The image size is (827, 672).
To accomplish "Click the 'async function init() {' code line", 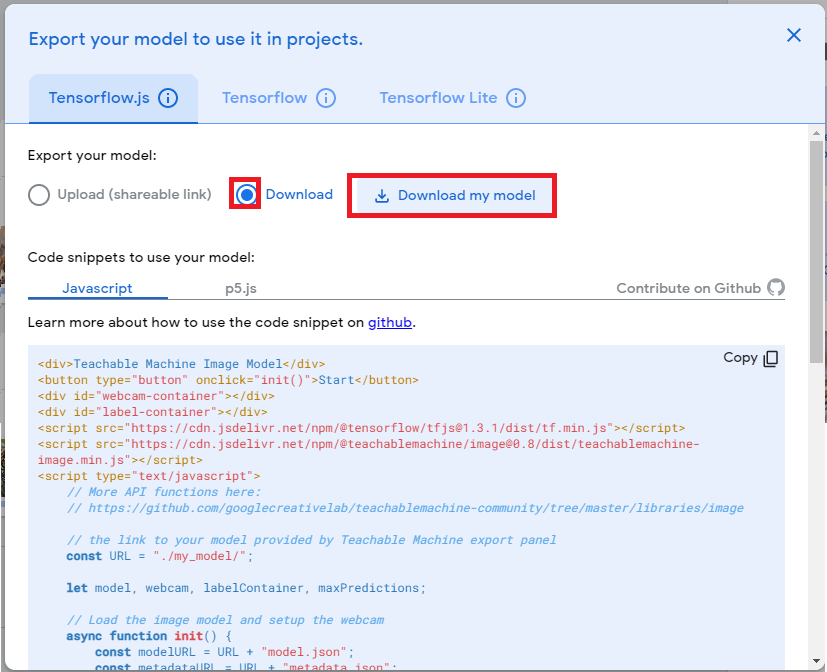I will coord(149,636).
